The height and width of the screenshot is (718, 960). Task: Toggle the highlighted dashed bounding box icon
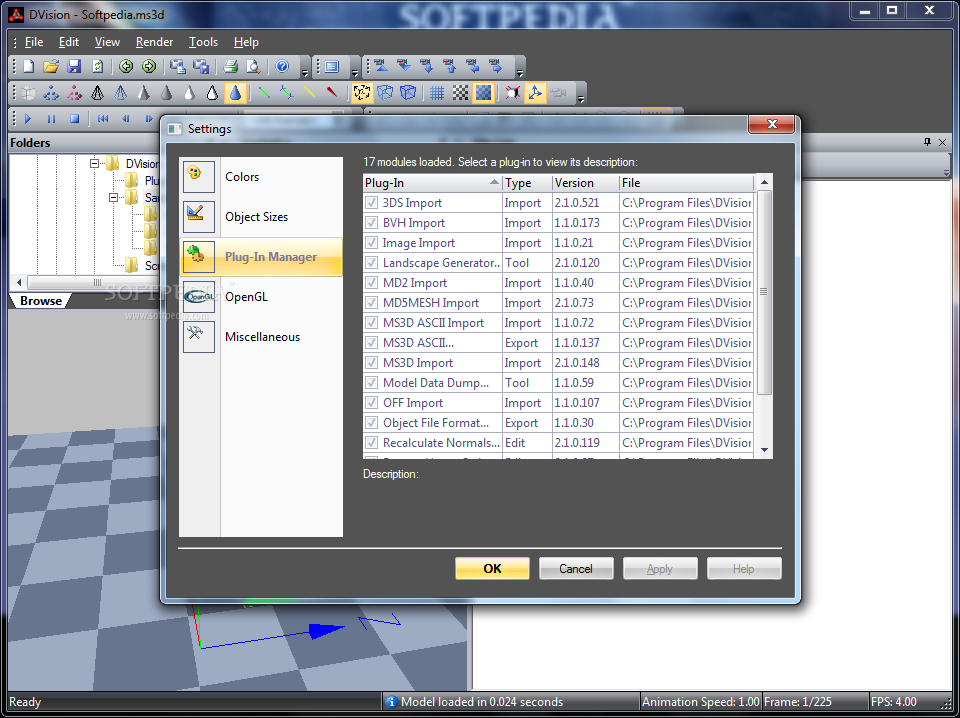coord(362,92)
